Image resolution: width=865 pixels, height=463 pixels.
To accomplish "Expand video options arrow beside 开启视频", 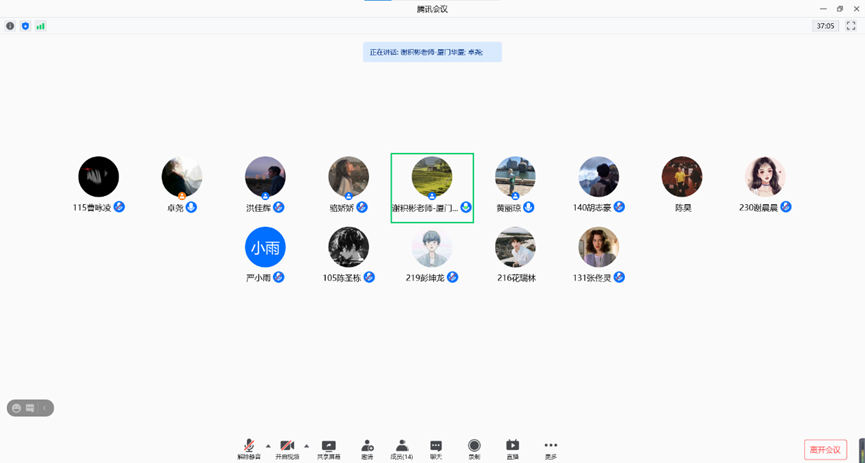I will [x=306, y=446].
